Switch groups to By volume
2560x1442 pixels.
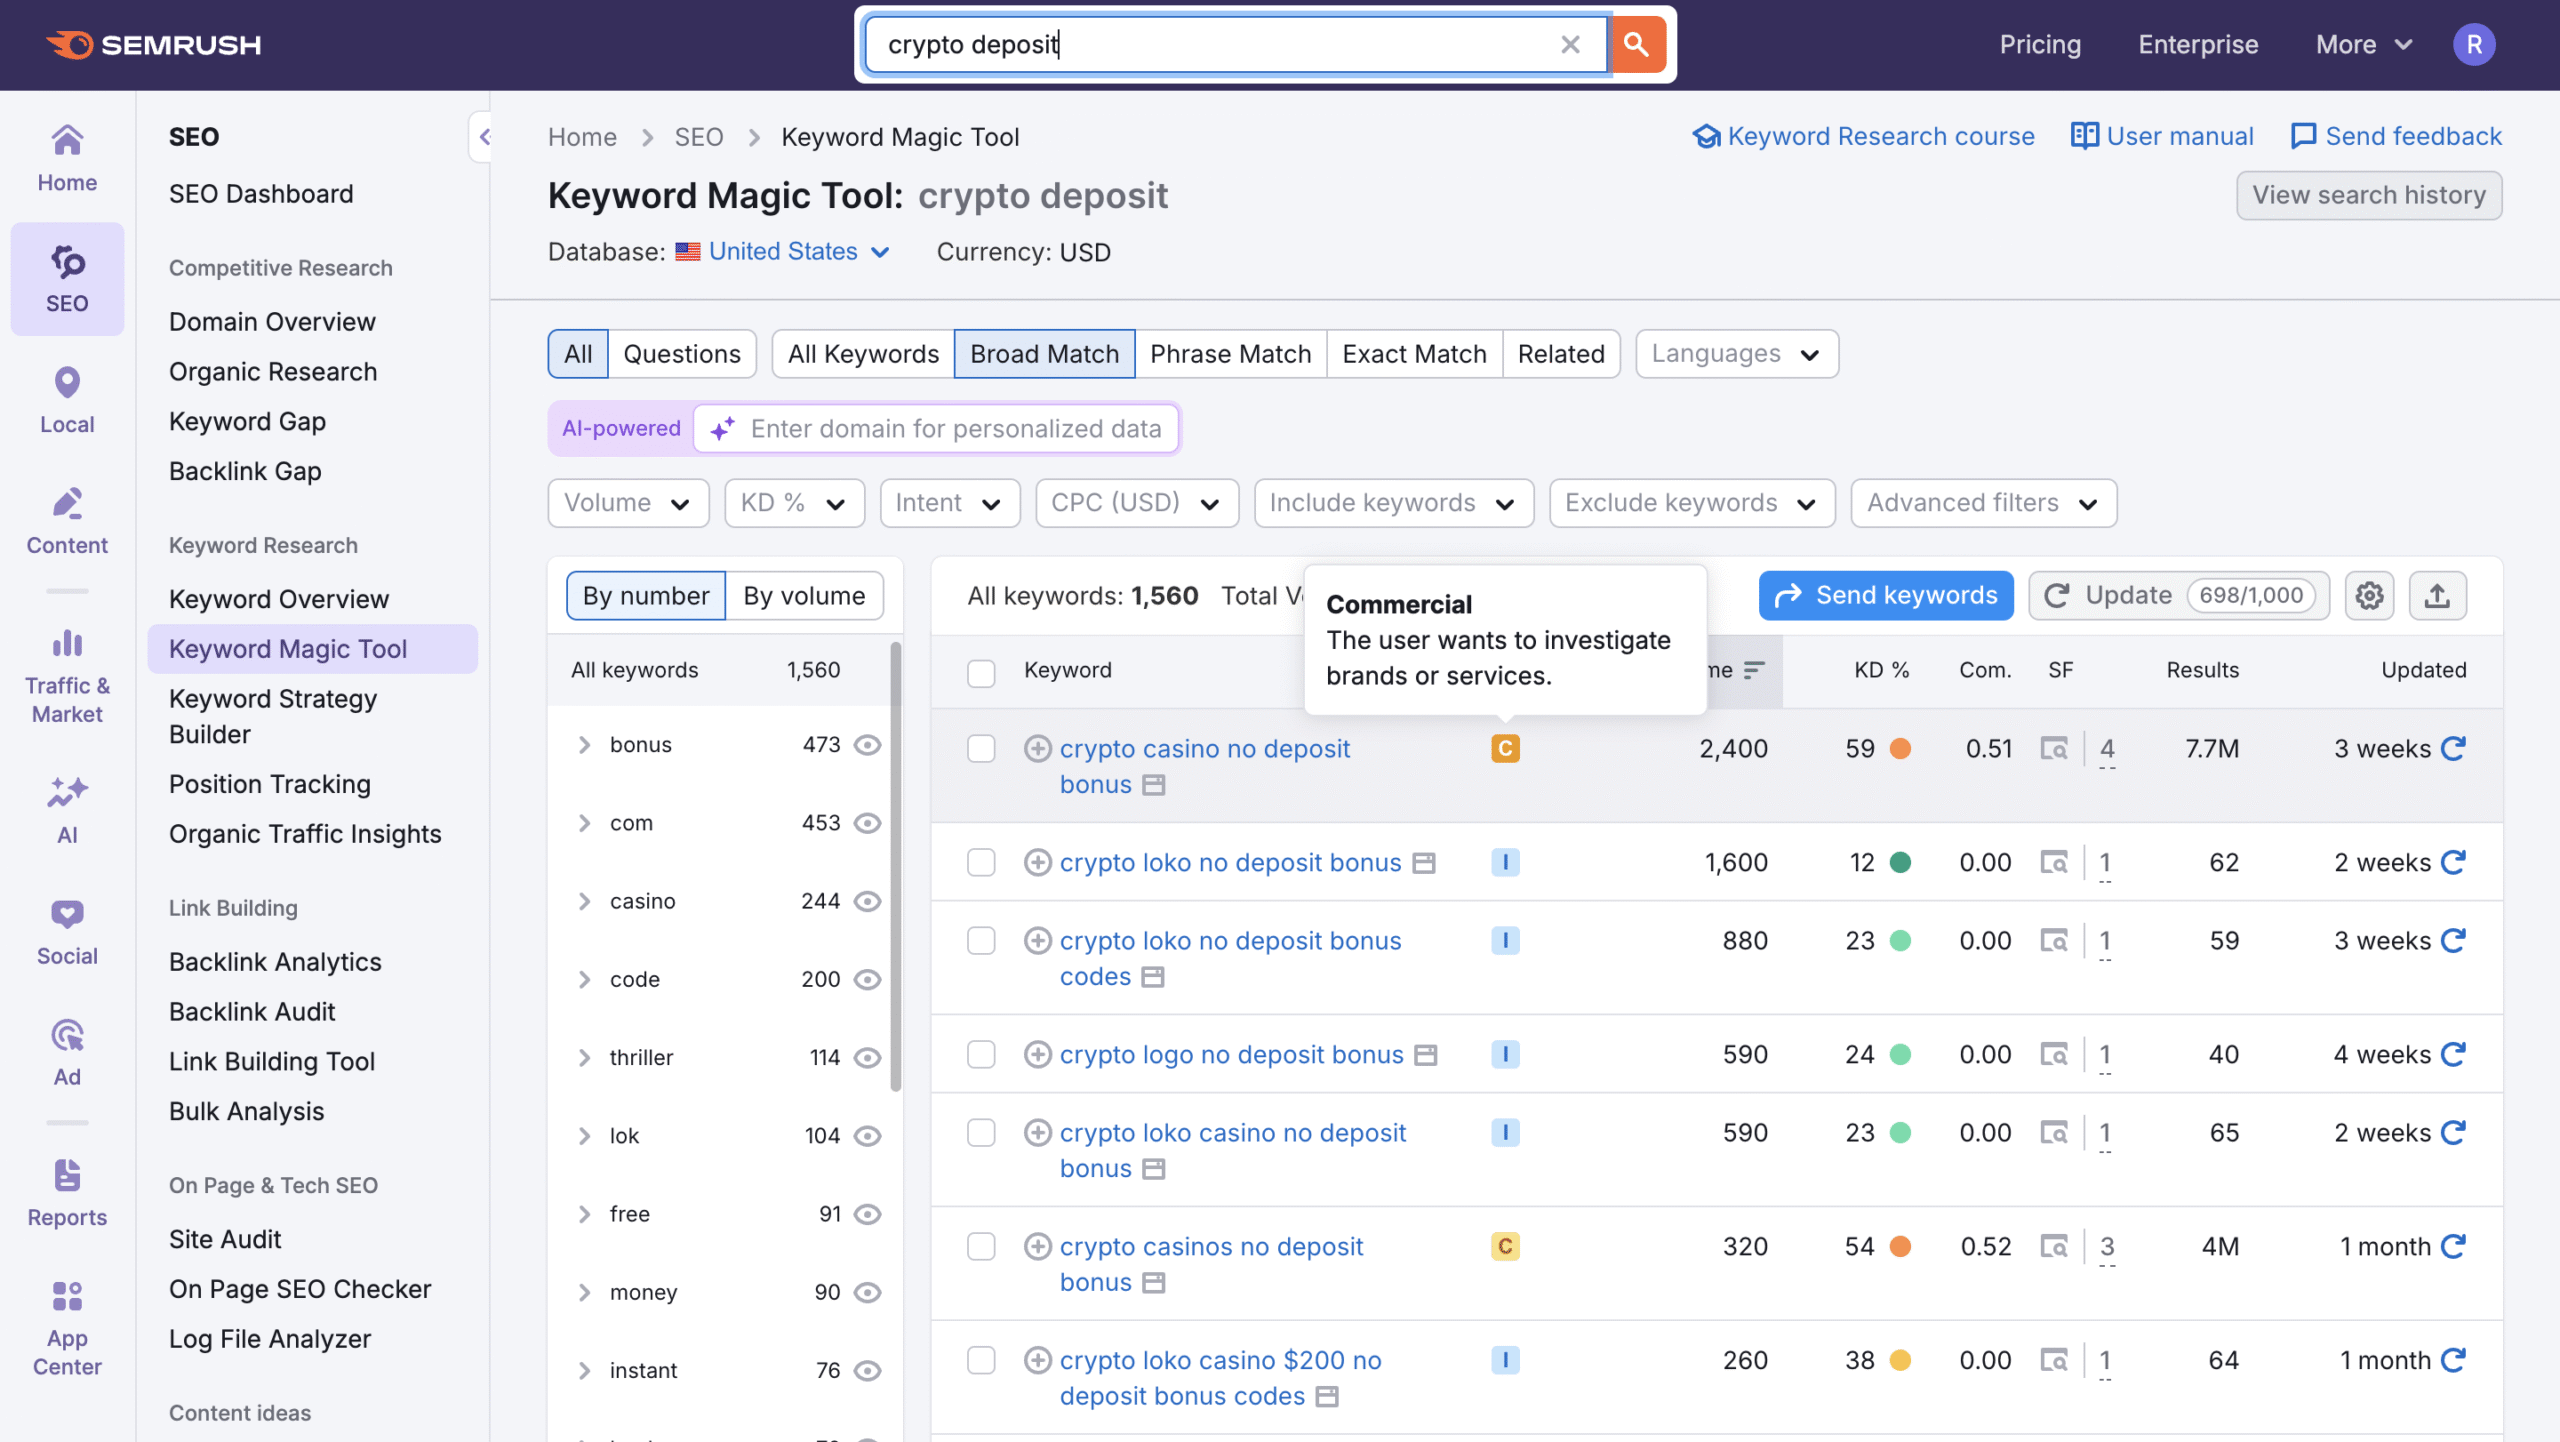click(804, 596)
